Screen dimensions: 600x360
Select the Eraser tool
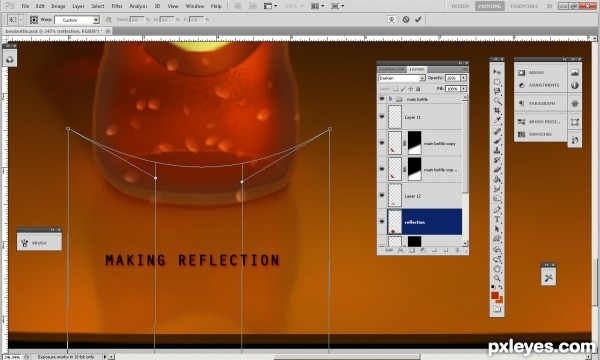tap(497, 170)
